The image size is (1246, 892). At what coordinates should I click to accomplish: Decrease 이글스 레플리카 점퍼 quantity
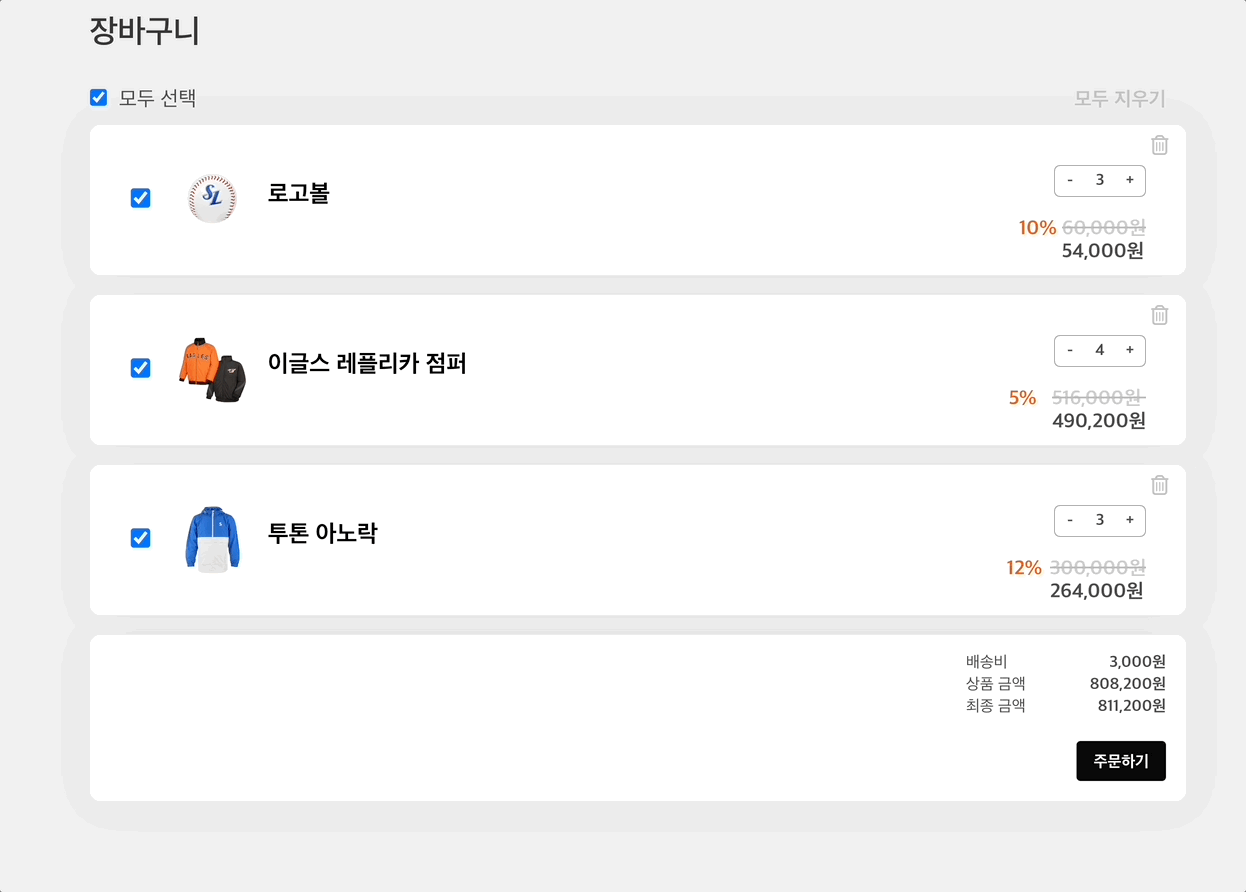tap(1070, 350)
